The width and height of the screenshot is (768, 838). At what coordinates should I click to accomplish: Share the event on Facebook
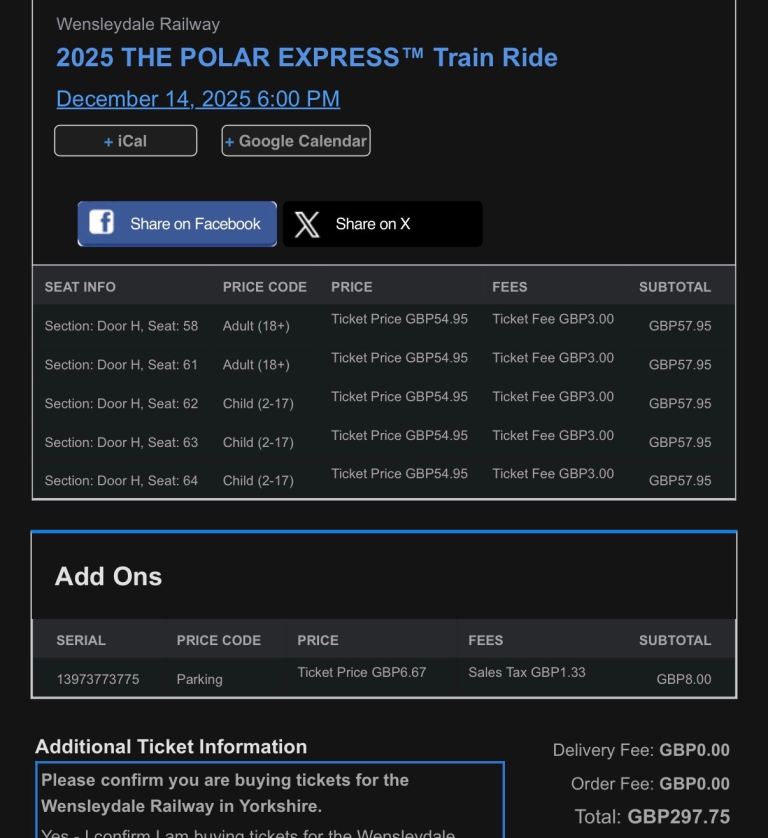pyautogui.click(x=177, y=223)
